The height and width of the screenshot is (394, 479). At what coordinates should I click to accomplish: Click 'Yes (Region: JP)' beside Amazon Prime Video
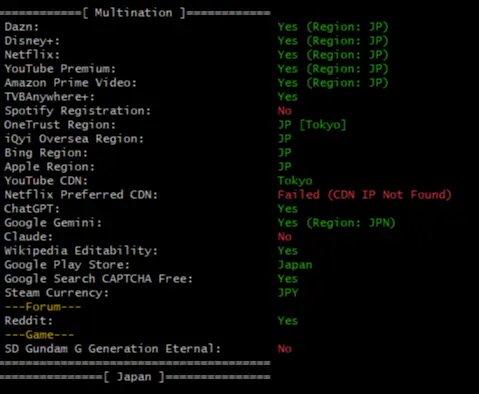tap(333, 83)
